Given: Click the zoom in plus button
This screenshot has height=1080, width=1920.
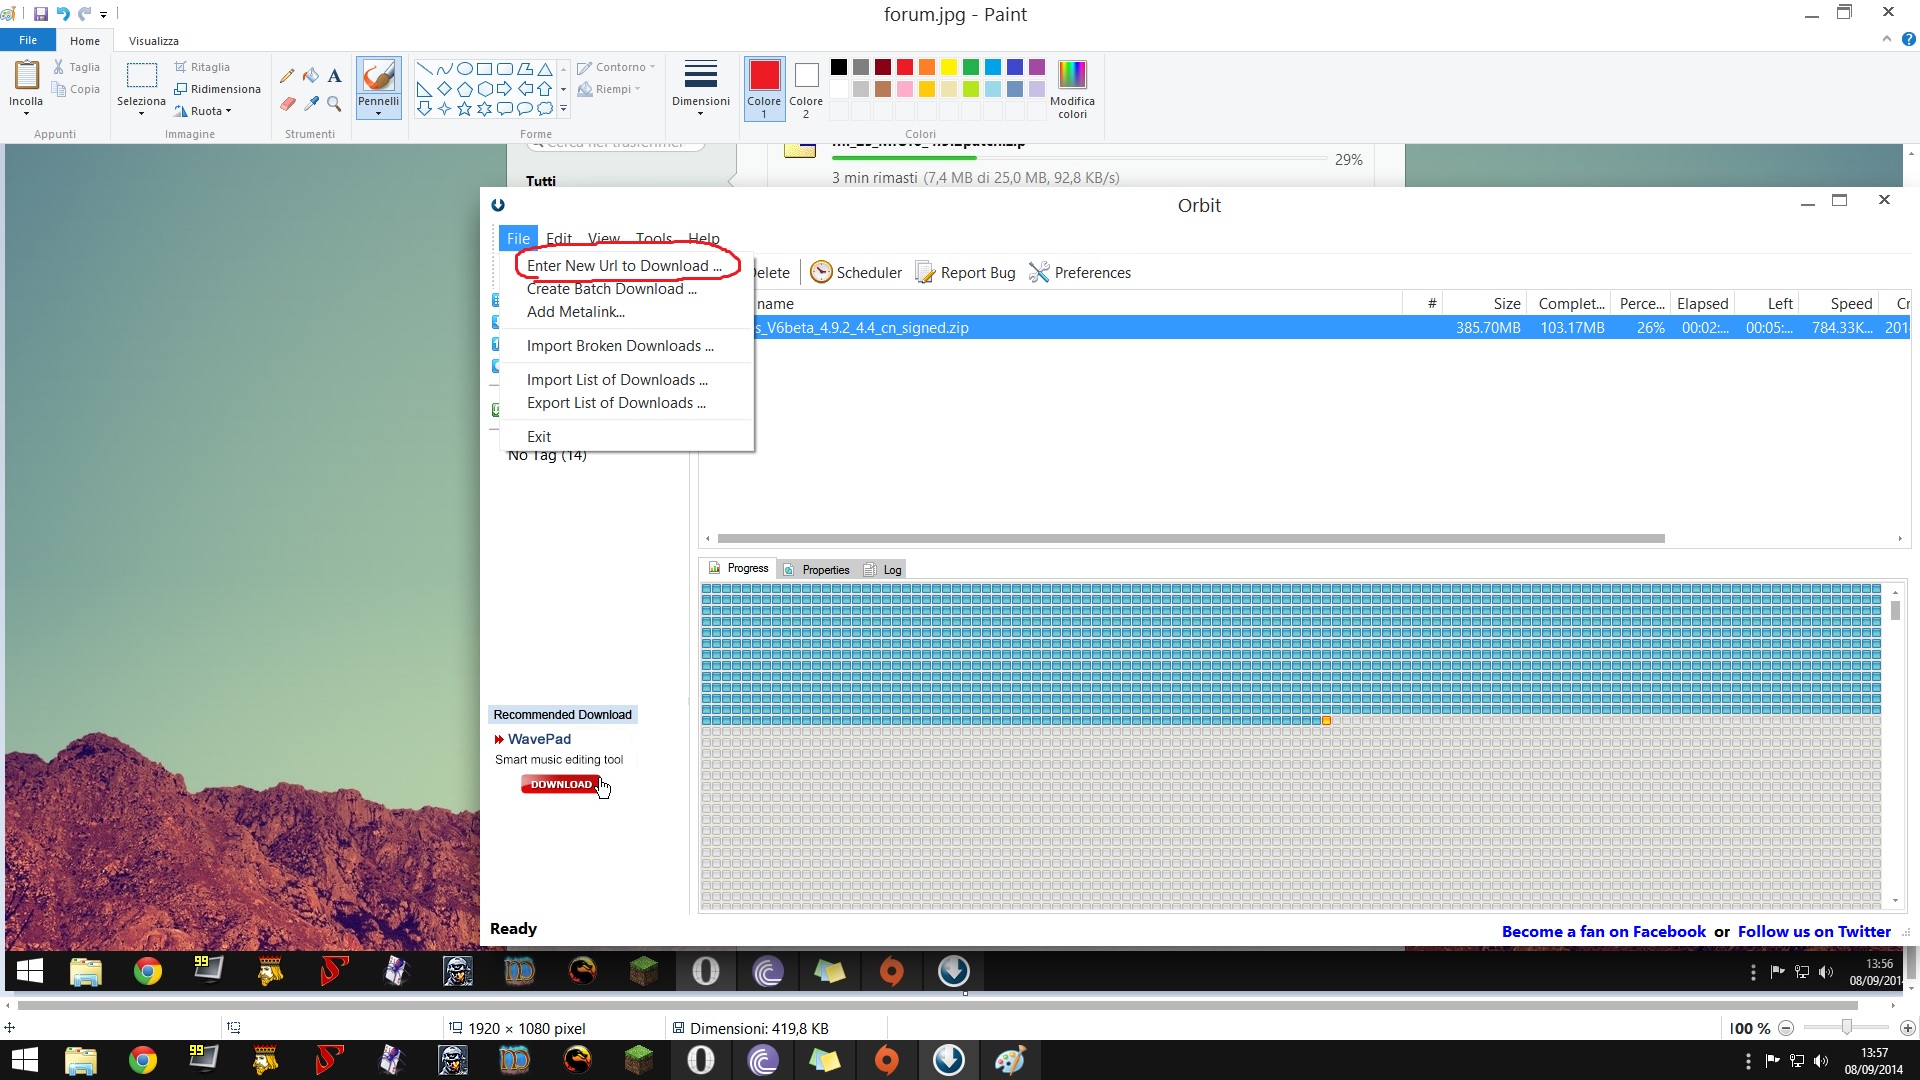Looking at the screenshot, I should pyautogui.click(x=1907, y=1028).
